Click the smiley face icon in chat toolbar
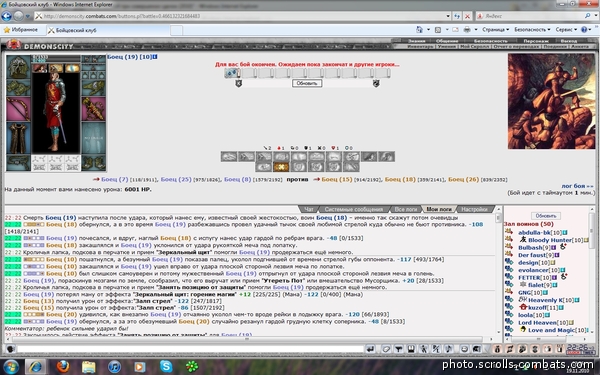 (x=464, y=349)
